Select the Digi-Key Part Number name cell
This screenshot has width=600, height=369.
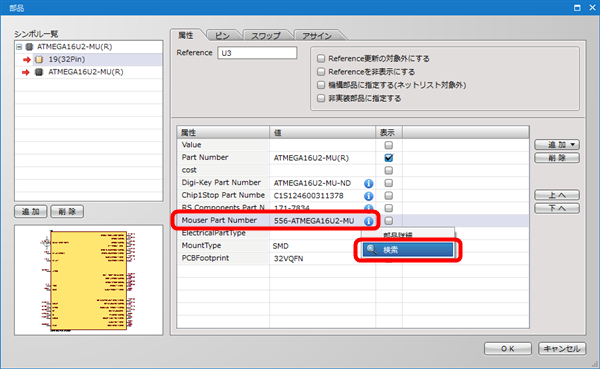pos(223,183)
